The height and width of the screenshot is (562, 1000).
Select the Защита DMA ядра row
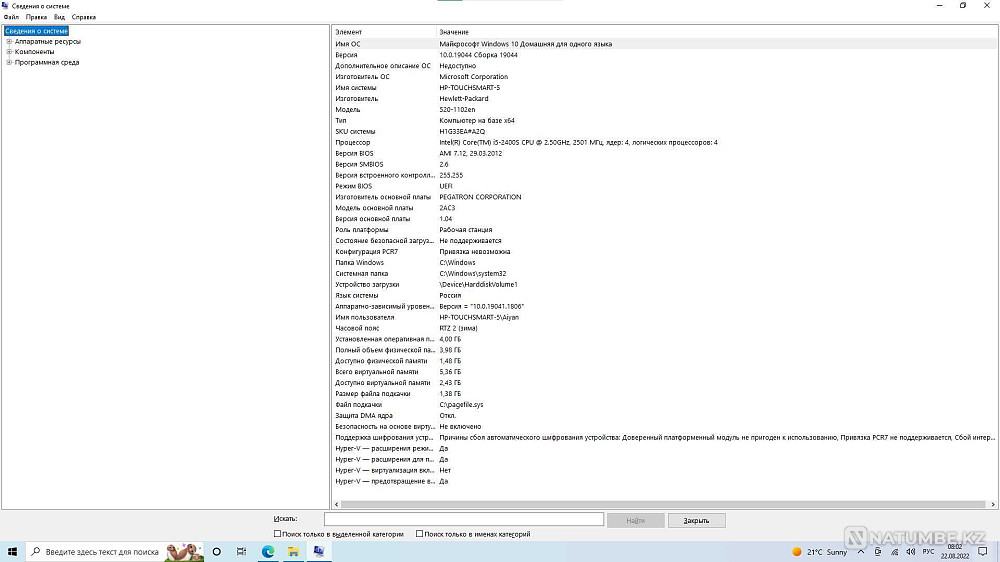[x=665, y=415]
